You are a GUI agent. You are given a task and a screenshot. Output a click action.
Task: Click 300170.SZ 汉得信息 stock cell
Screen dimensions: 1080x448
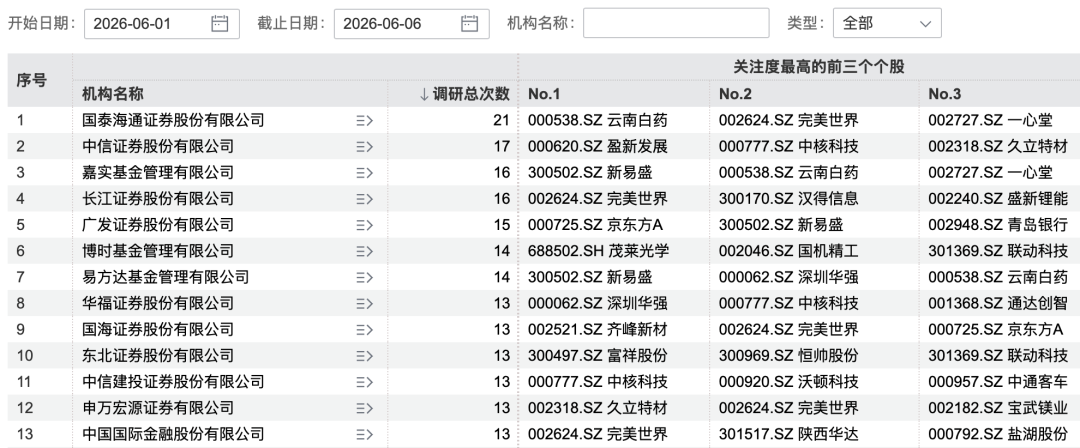[x=789, y=199]
